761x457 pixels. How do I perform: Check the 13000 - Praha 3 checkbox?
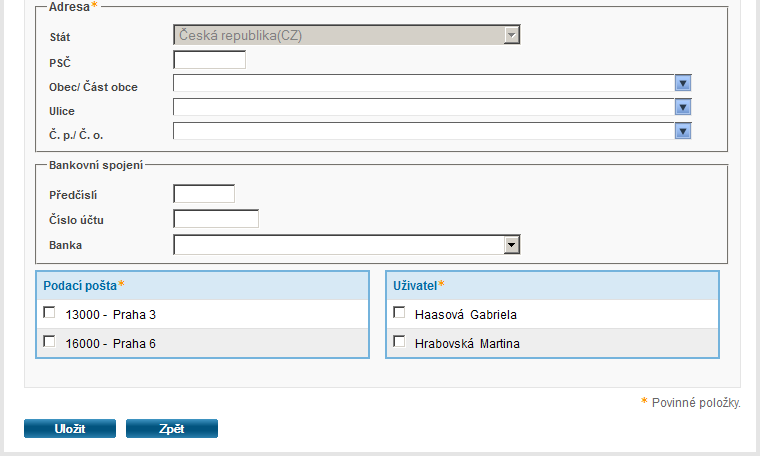tap(50, 313)
